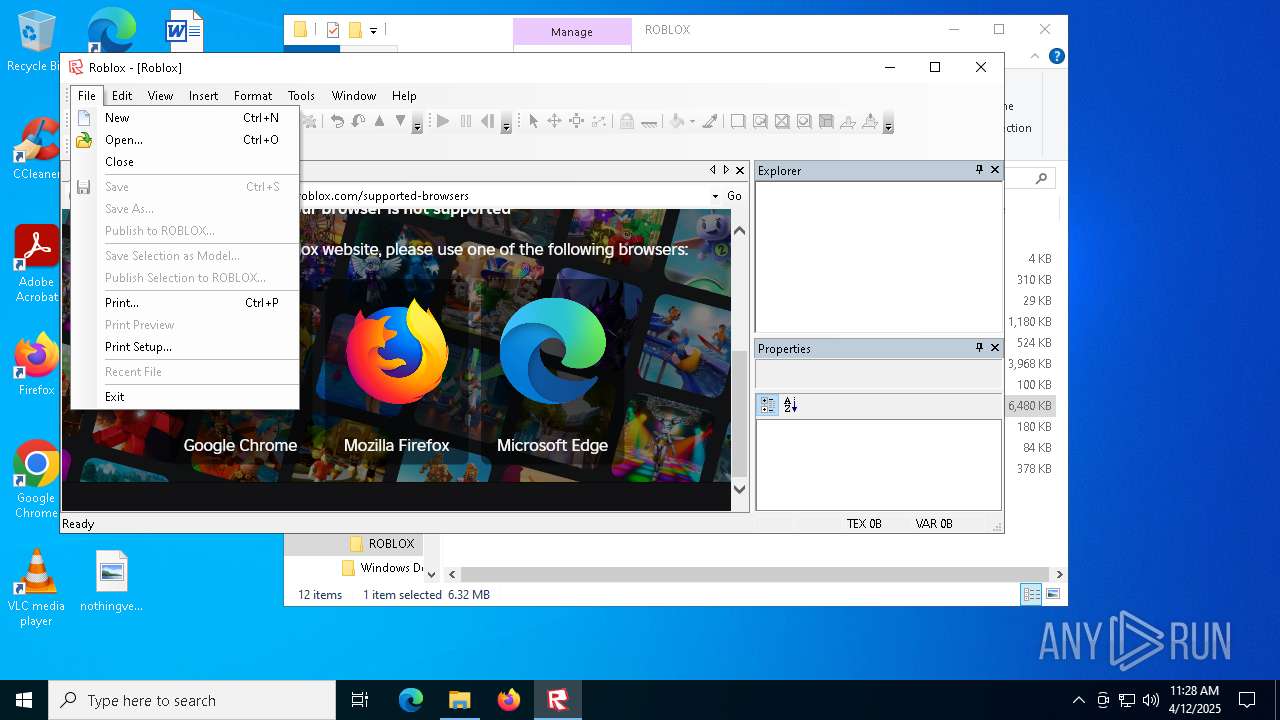Click the New document icon in File menu
The height and width of the screenshot is (720, 1280).
[84, 118]
